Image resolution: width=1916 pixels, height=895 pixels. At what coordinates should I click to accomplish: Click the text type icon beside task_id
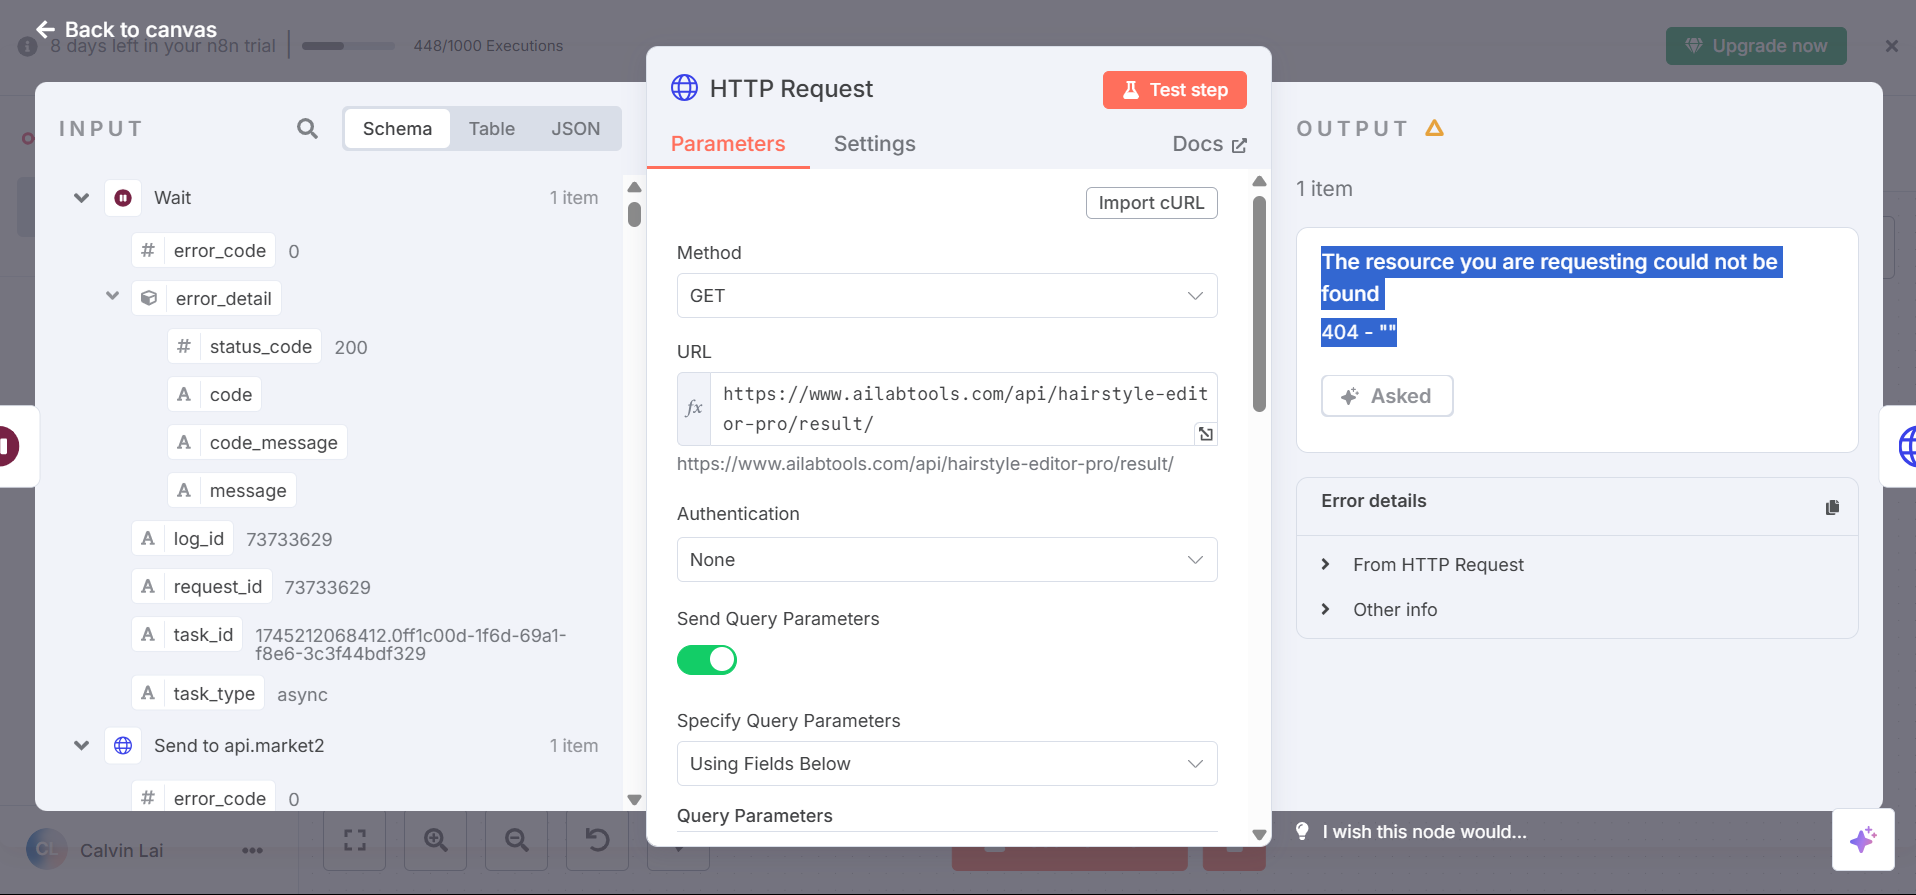coord(148,634)
